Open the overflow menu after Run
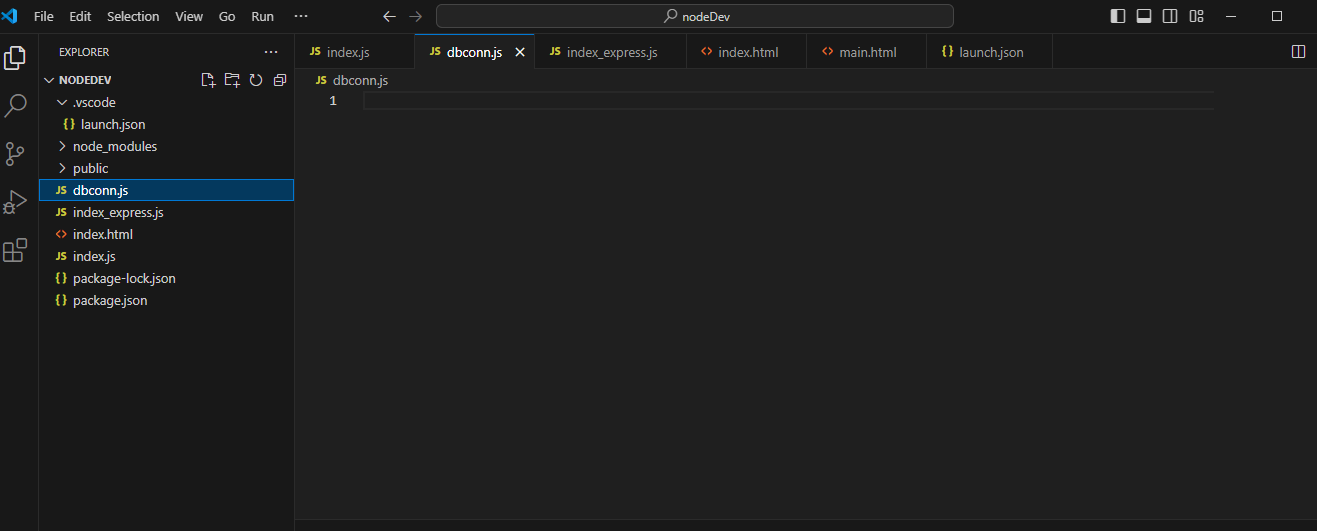 click(301, 16)
